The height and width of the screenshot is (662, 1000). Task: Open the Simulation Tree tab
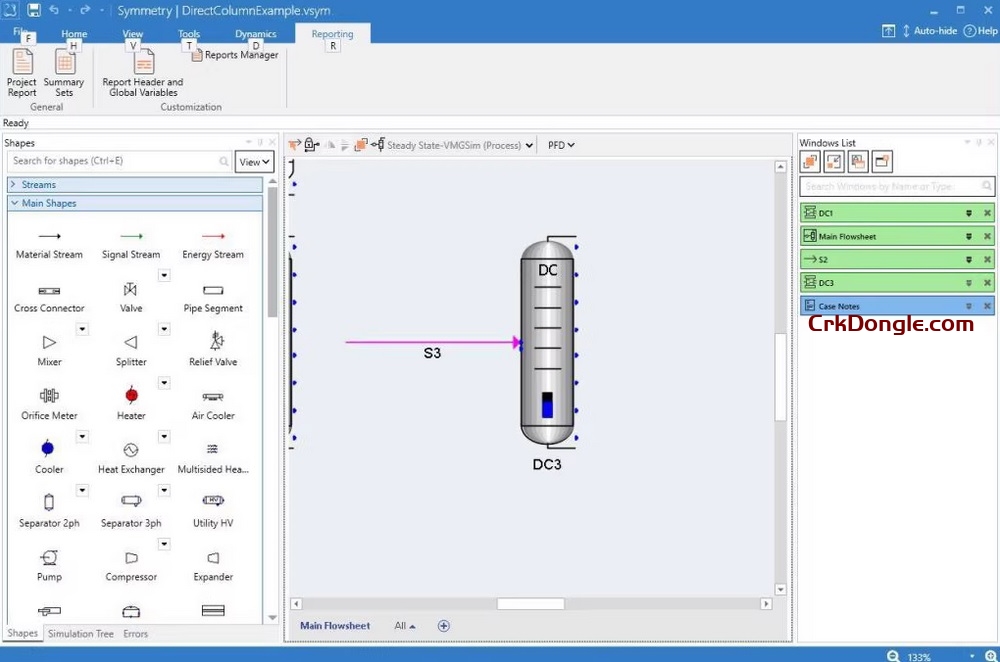80,633
